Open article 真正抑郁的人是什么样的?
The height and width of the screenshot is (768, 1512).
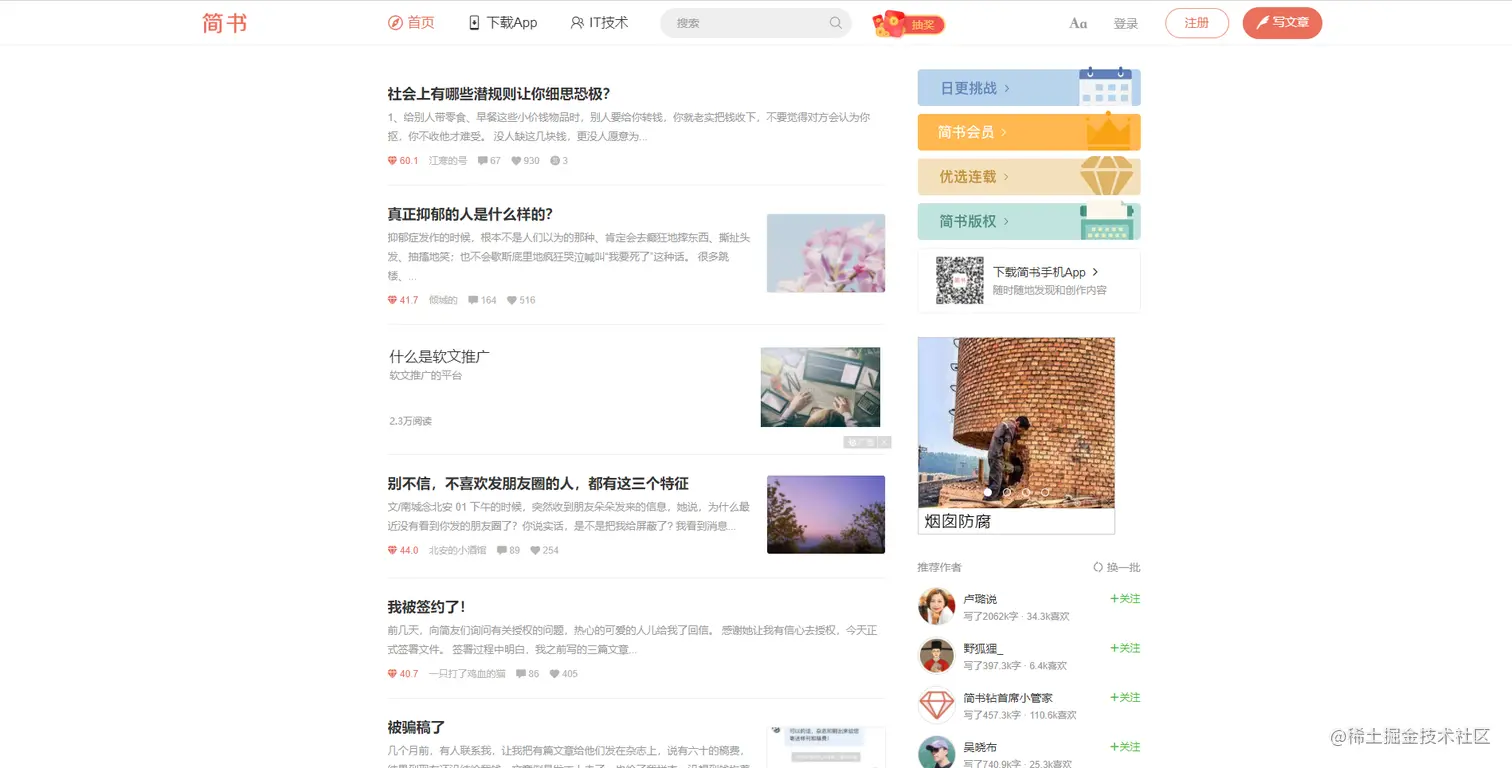pyautogui.click(x=470, y=214)
